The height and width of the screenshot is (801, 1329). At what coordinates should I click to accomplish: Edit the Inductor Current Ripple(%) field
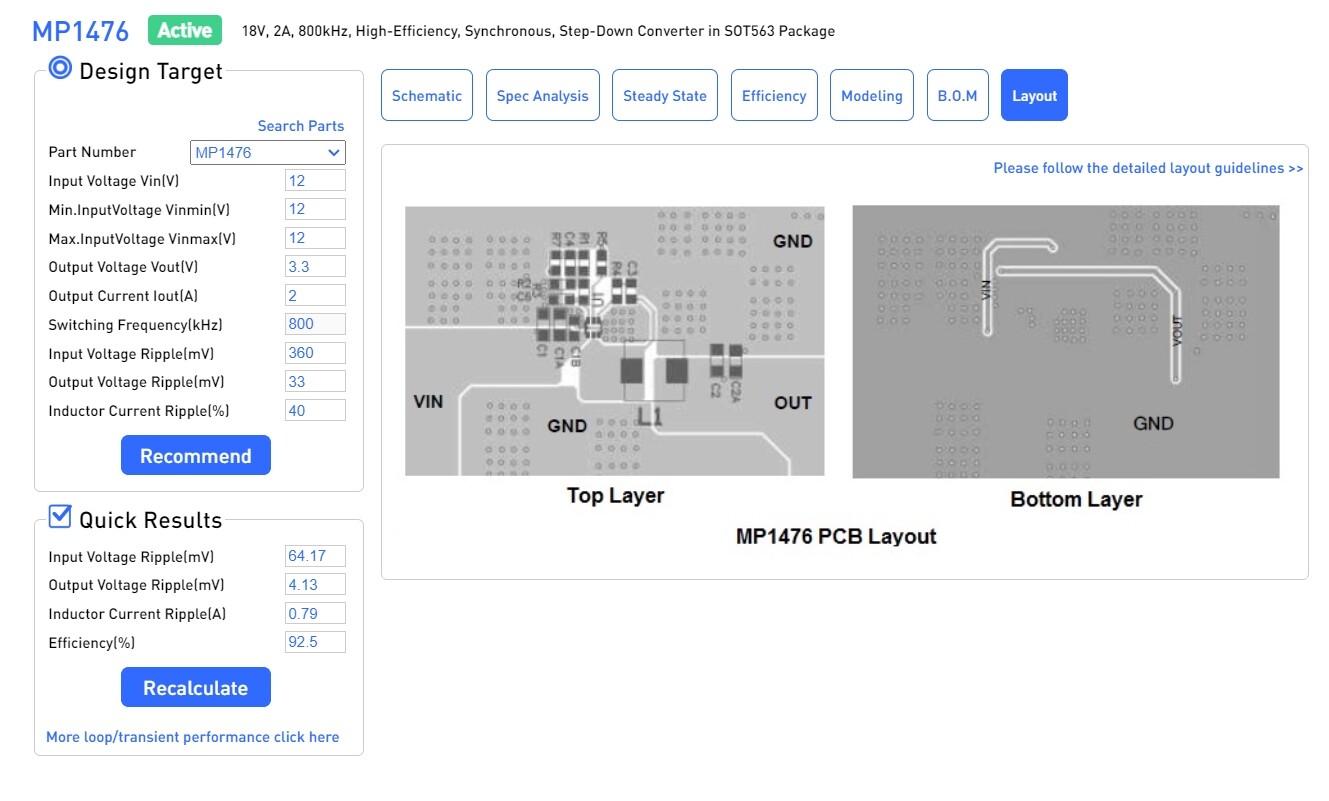(315, 411)
